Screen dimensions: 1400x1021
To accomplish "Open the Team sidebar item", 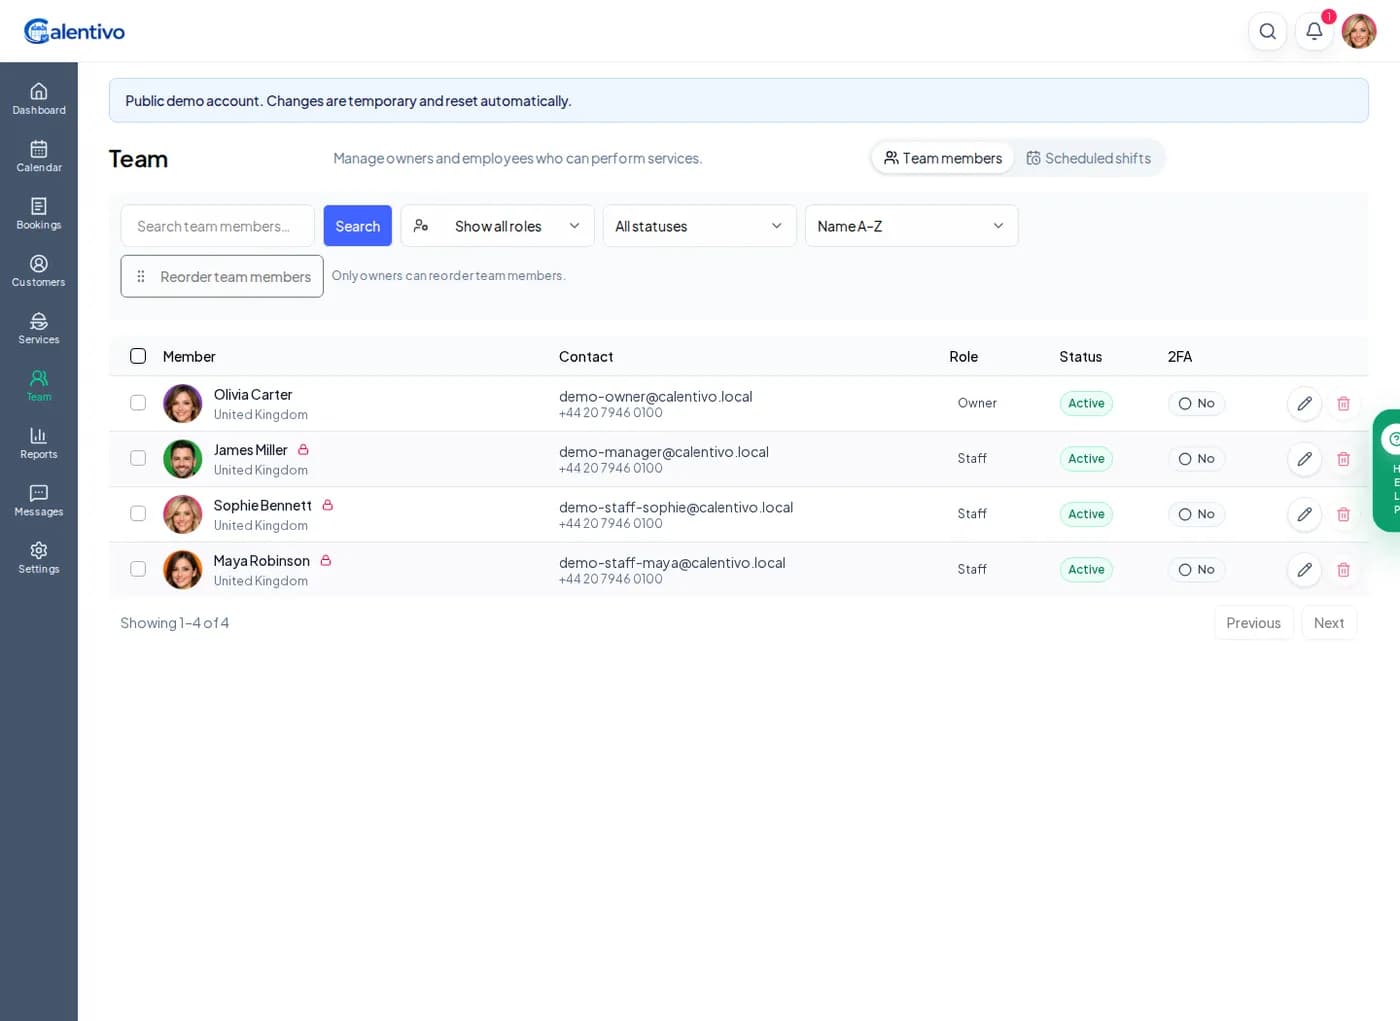I will pos(39,385).
